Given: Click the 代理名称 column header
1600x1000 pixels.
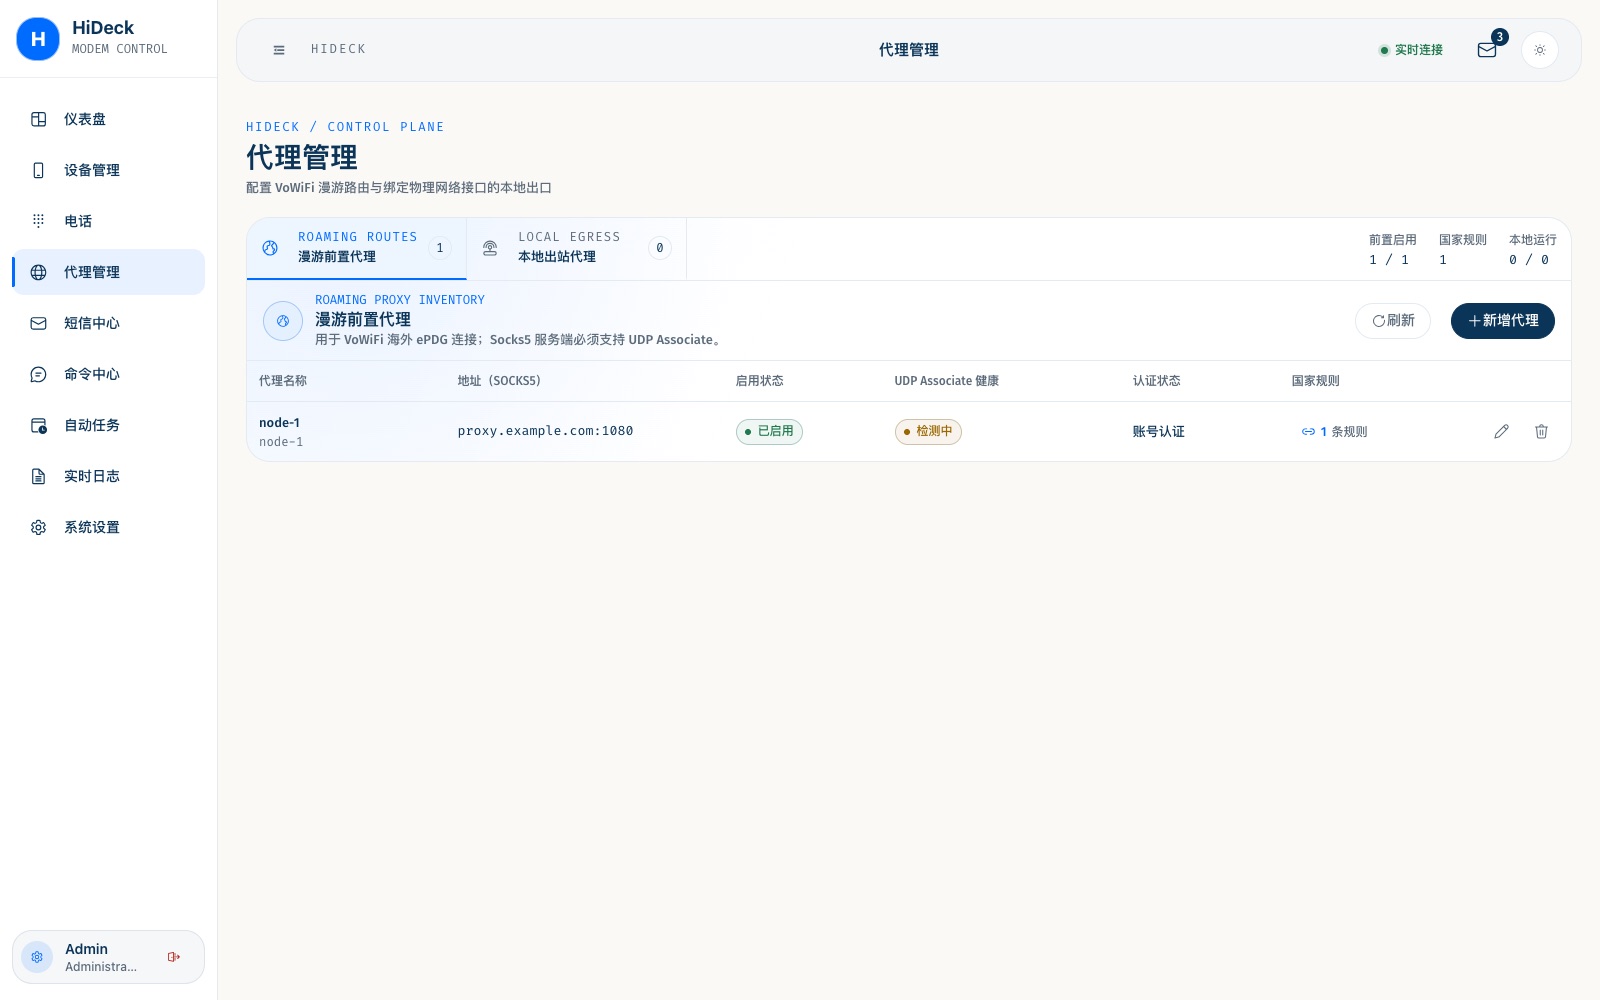Looking at the screenshot, I should [283, 381].
